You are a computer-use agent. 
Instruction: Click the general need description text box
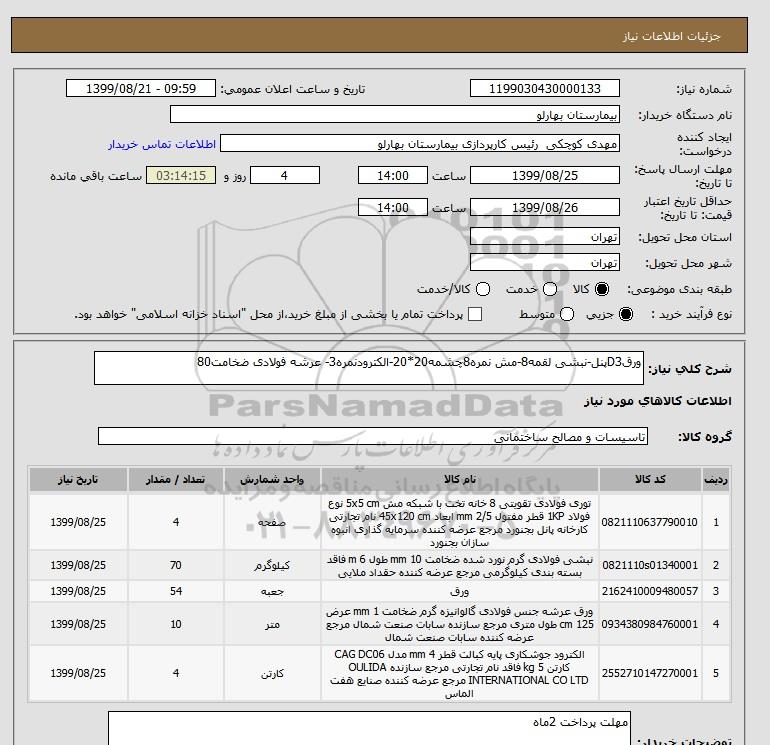coord(369,368)
